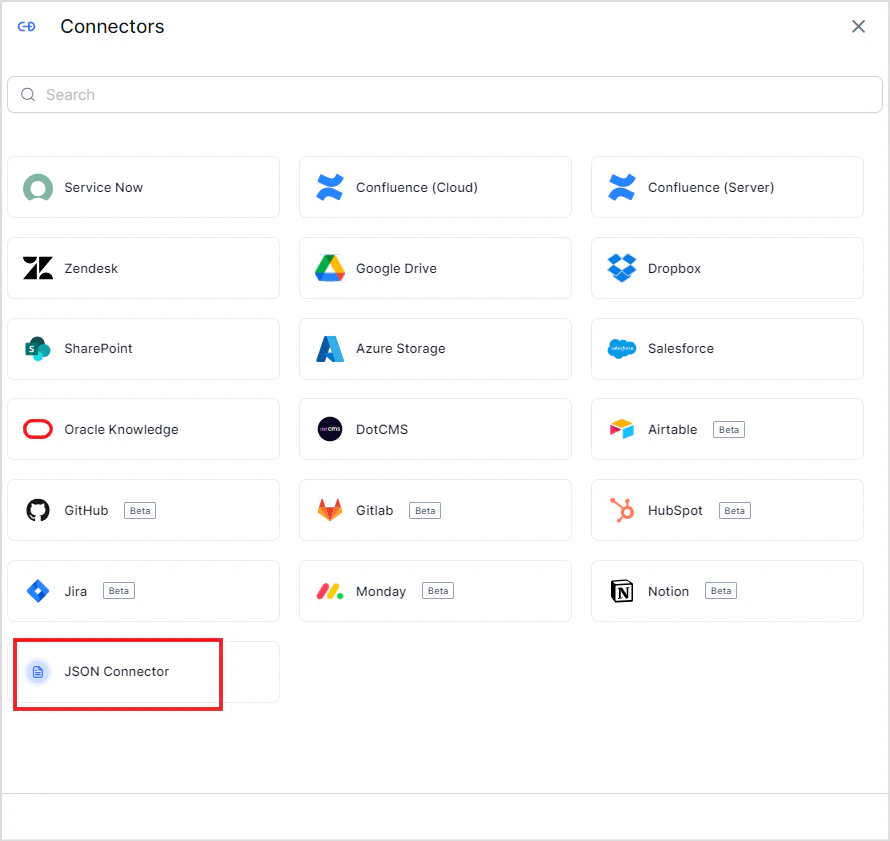Click the Beta badge next to HubSpot
This screenshot has width=890, height=841.
click(x=734, y=510)
